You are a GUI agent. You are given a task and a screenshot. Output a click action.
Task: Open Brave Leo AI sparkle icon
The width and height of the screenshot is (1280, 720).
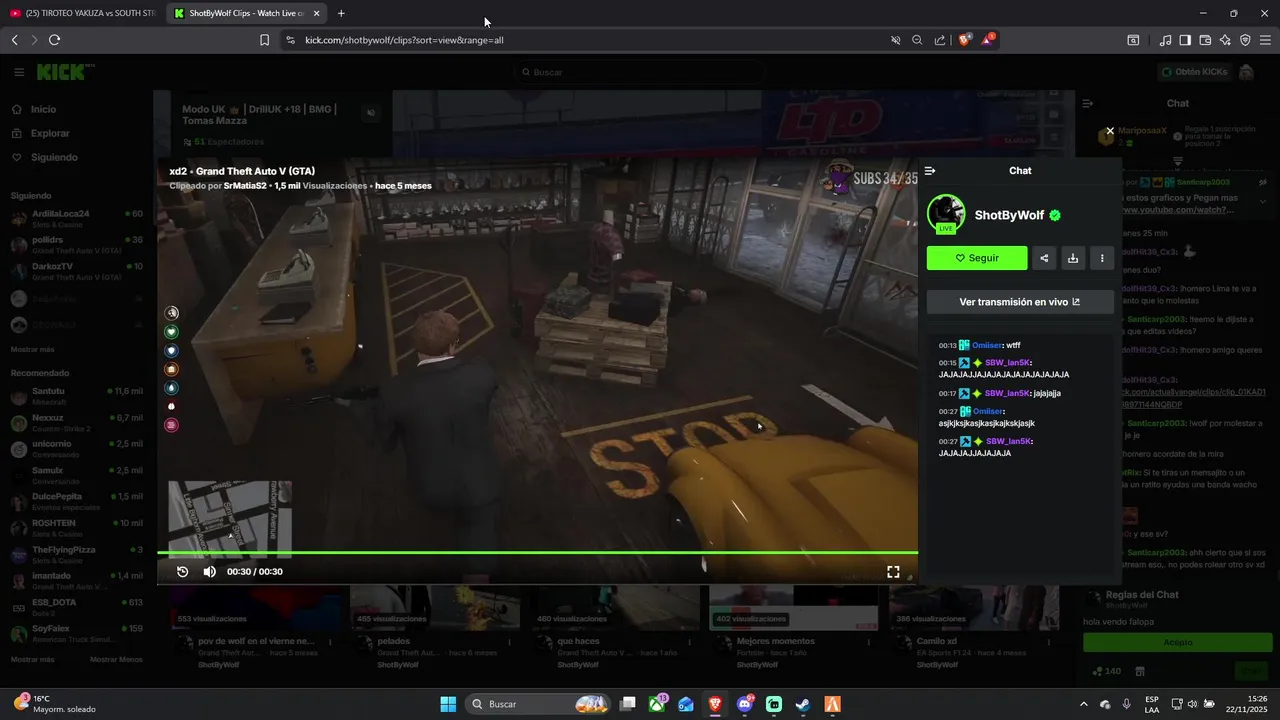(x=1225, y=40)
